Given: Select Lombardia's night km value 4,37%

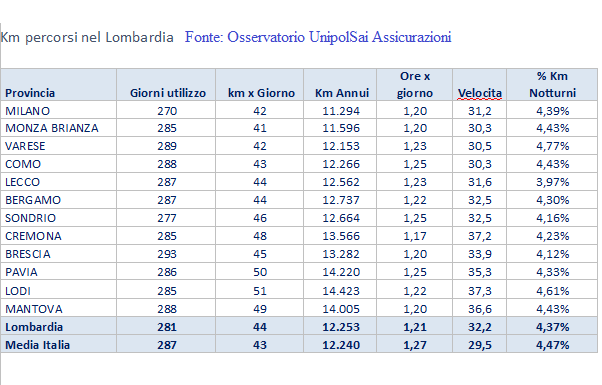Looking at the screenshot, I should 552,327.
